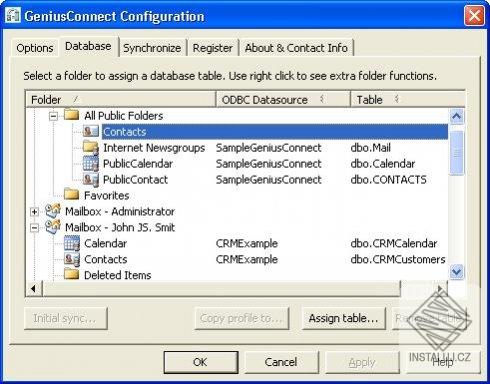Select the Database tab
This screenshot has width=490, height=384.
(x=88, y=46)
